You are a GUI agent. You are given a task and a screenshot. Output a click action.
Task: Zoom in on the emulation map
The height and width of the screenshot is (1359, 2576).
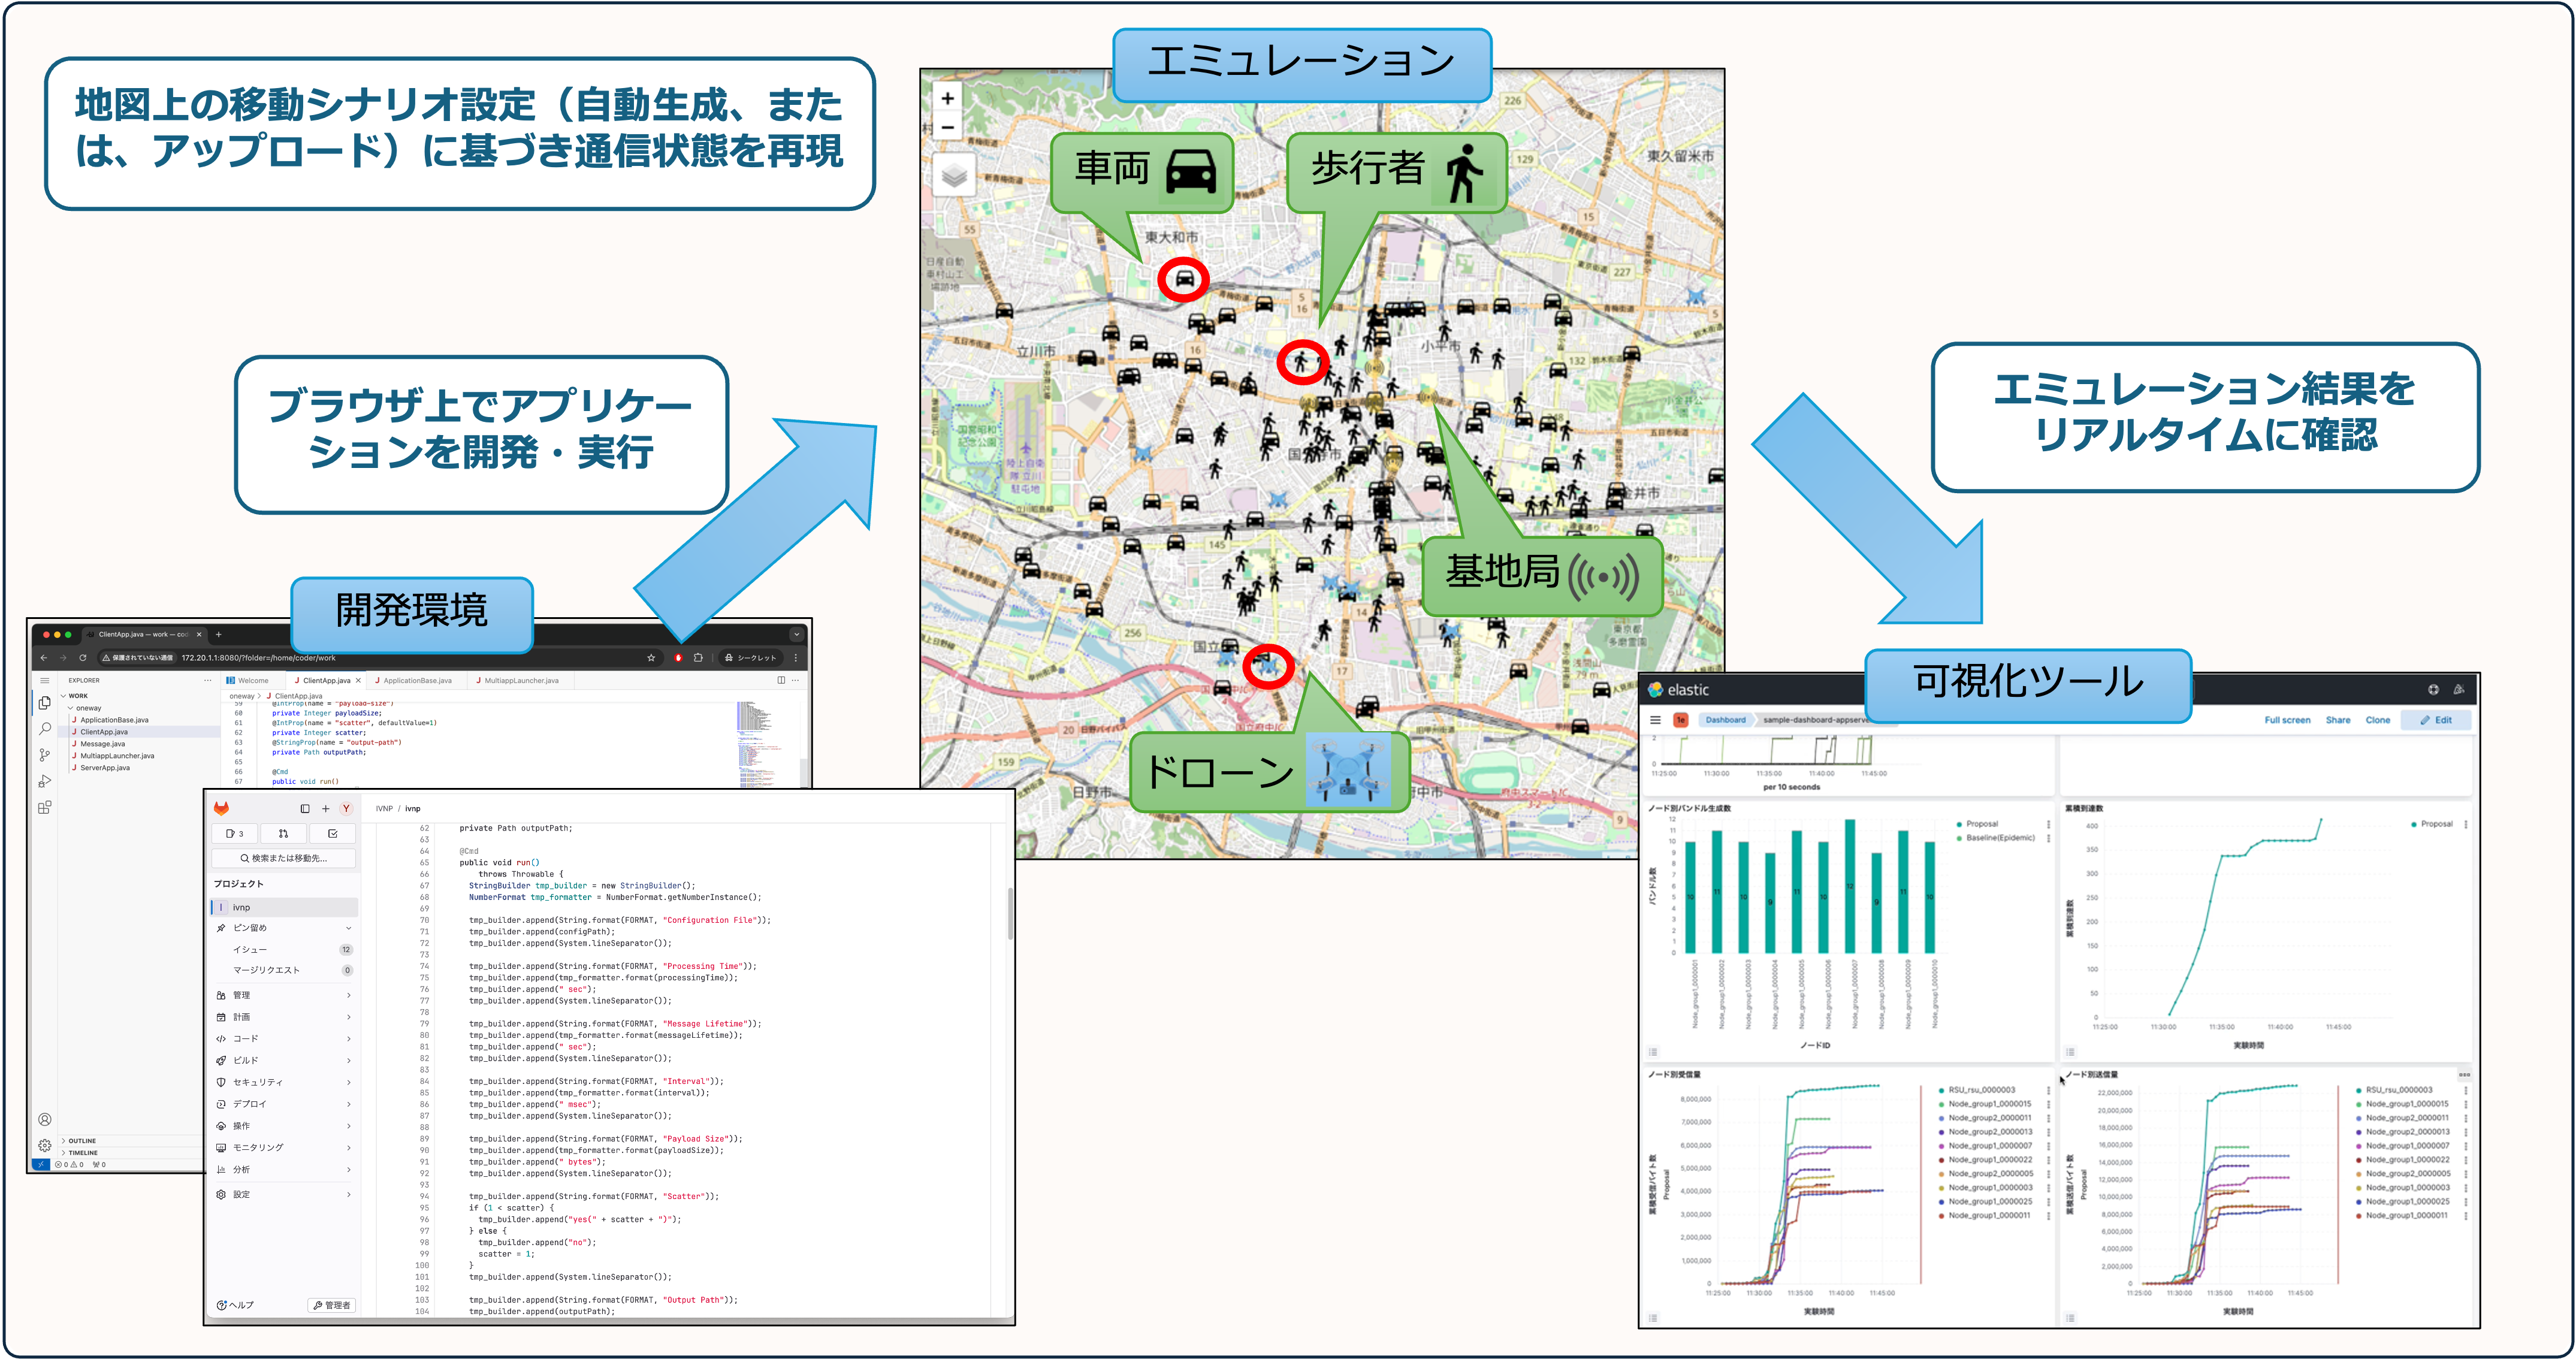[x=948, y=98]
